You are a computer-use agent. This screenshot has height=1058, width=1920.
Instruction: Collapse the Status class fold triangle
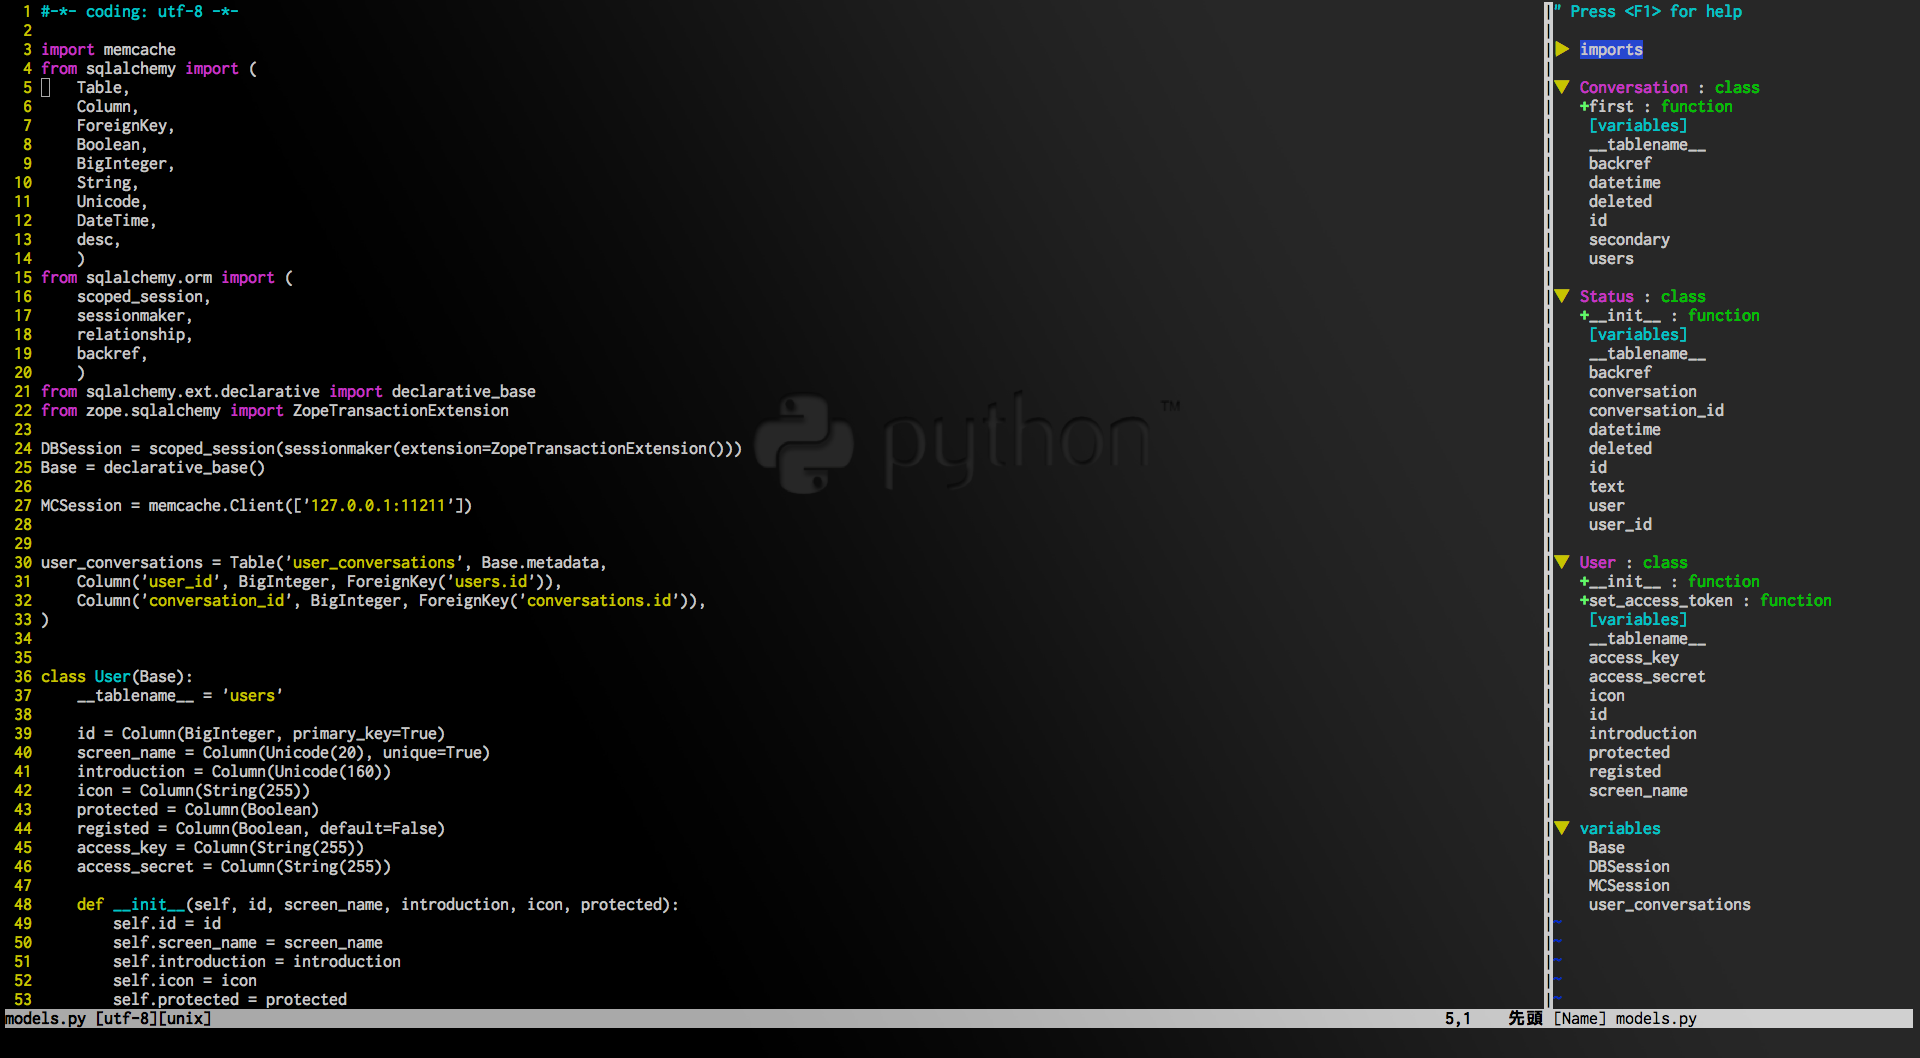click(1562, 296)
